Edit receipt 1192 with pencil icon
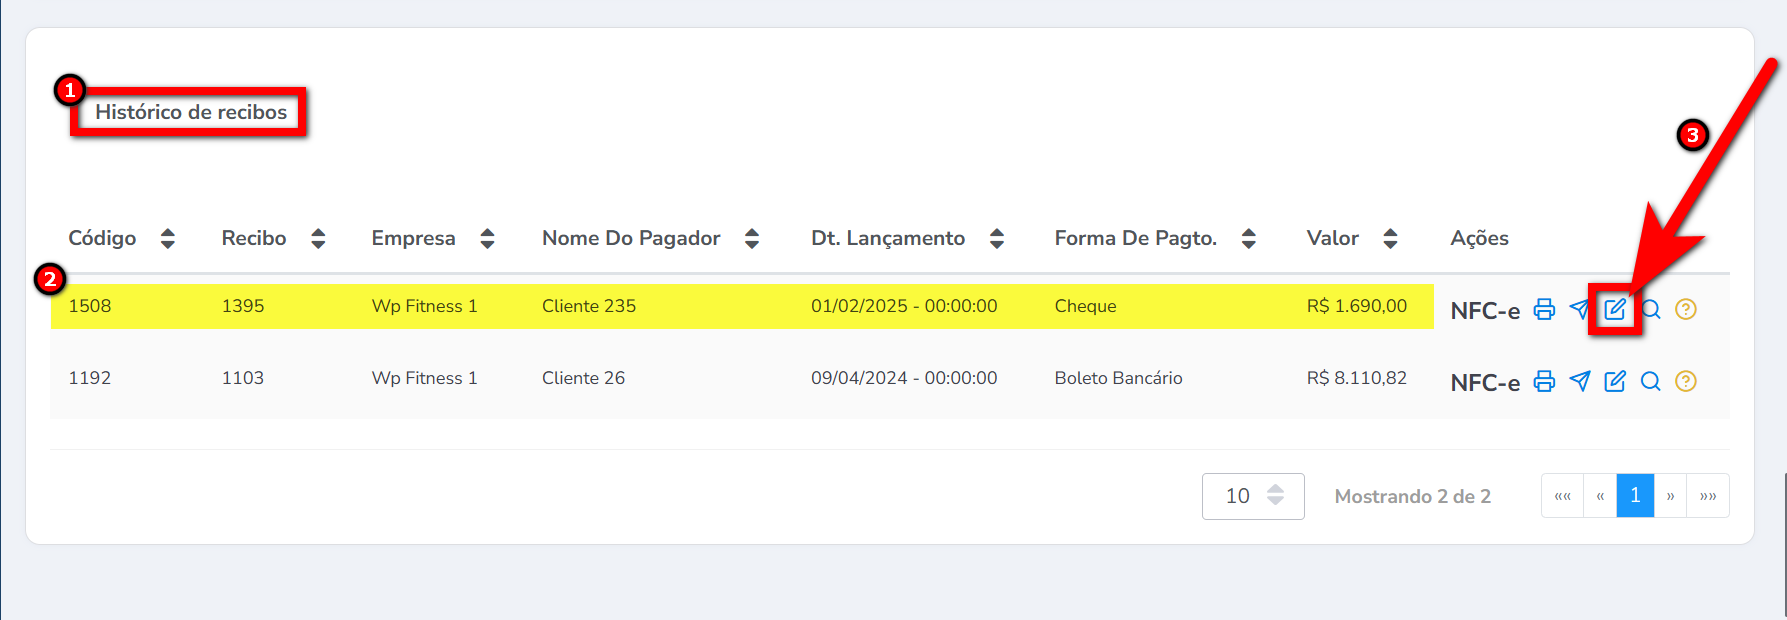 point(1615,381)
